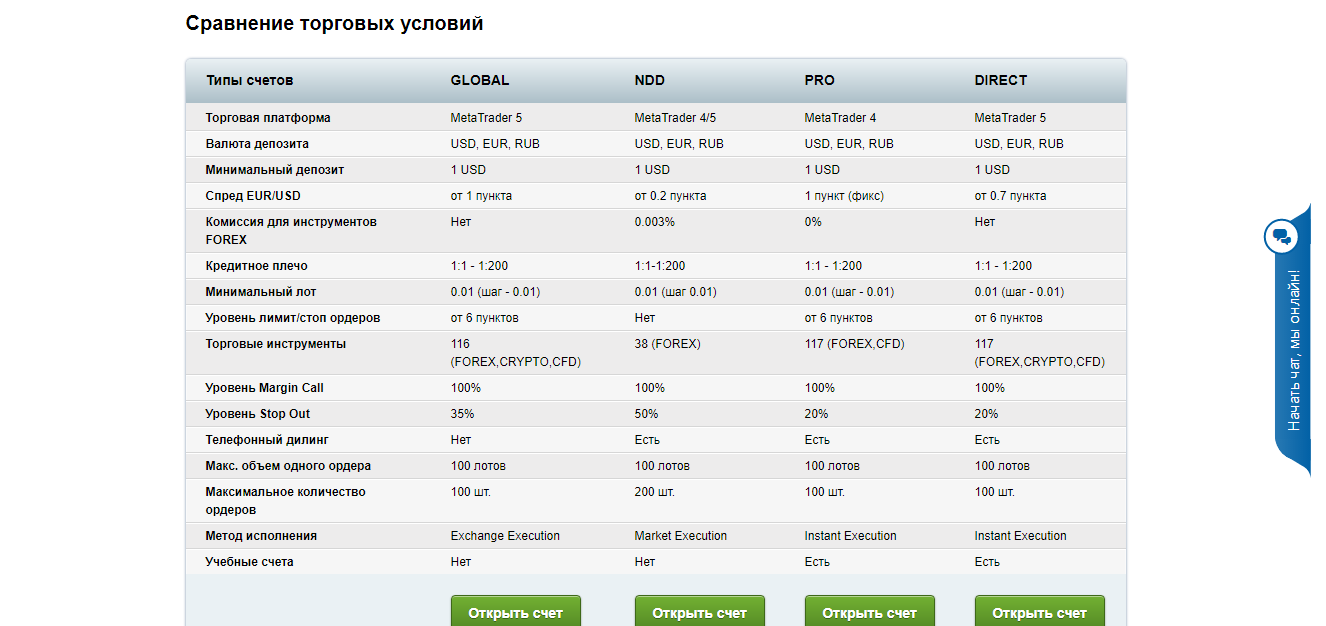Click row label 'Комиссия для инструментов FOREX'
1326x626 pixels.
pyautogui.click(x=291, y=231)
